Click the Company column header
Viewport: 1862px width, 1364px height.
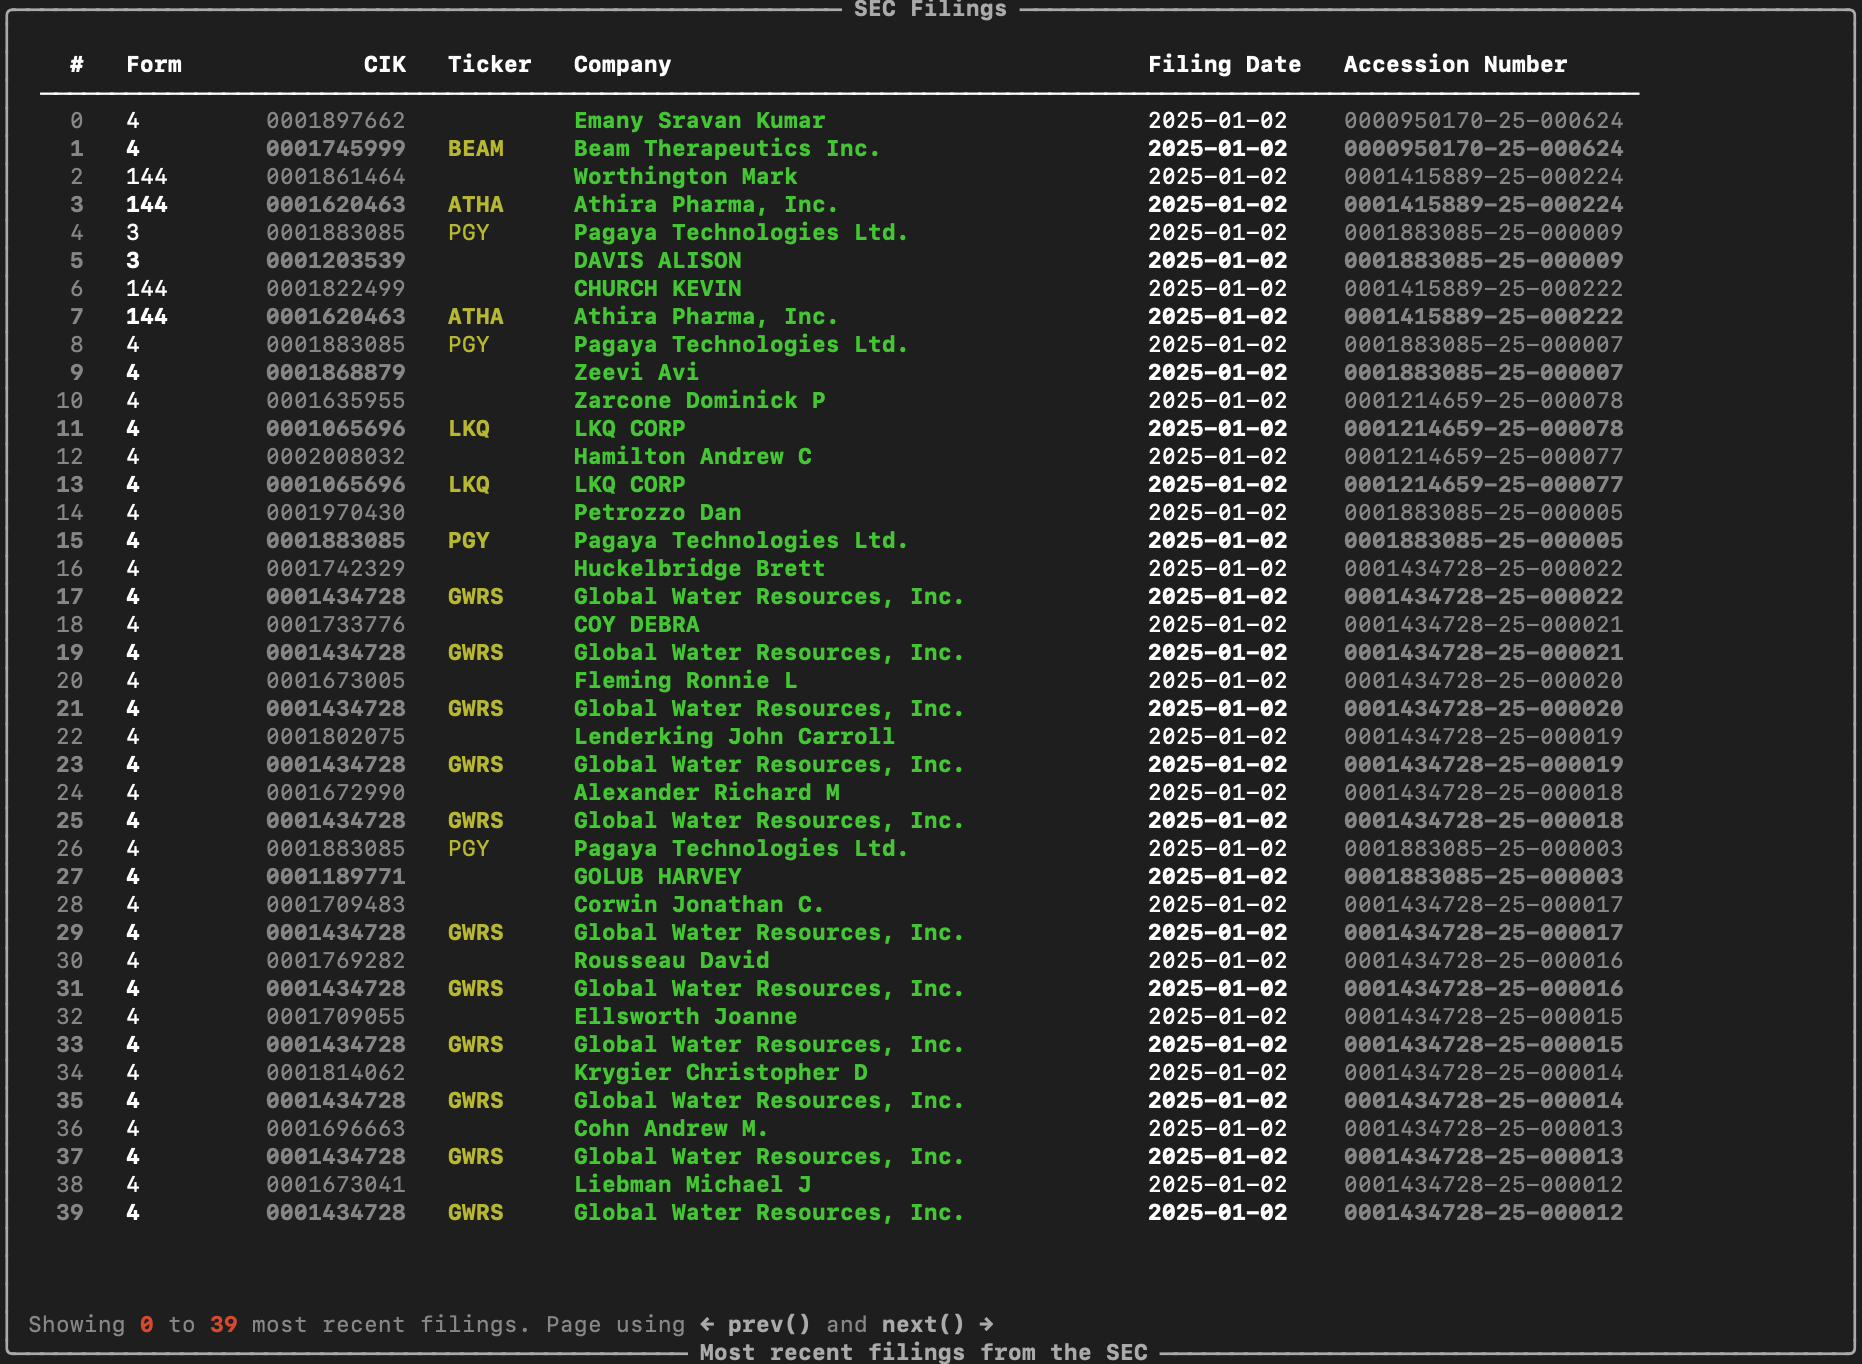click(622, 64)
